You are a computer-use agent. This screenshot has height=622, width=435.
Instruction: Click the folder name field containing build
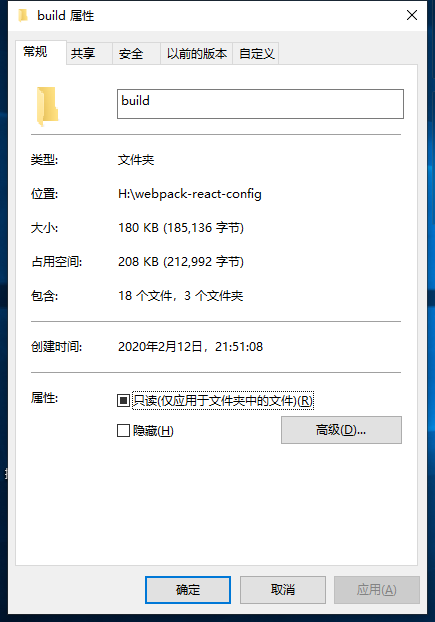tap(260, 104)
